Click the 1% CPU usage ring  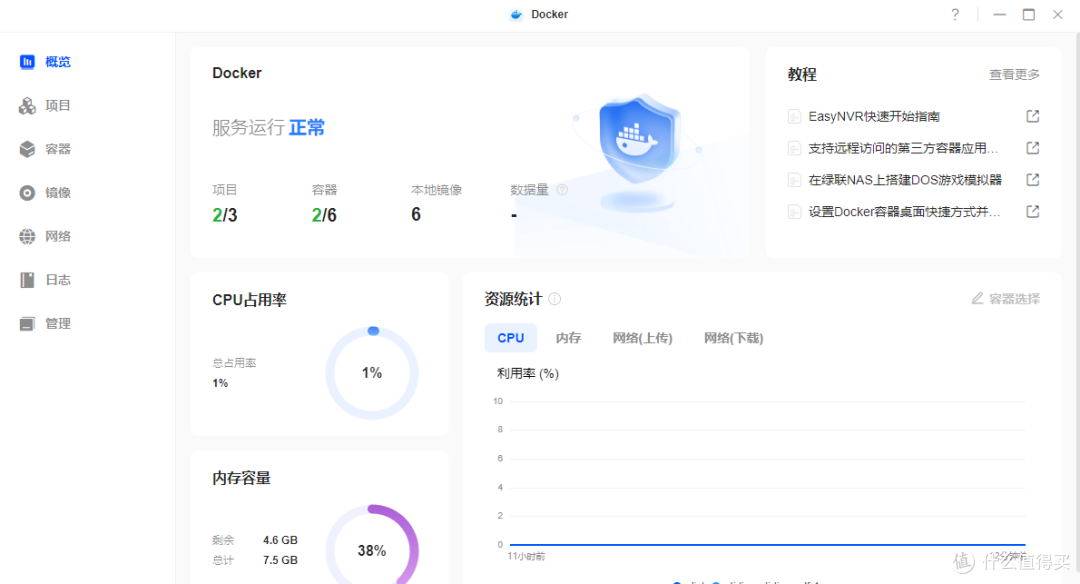point(372,373)
